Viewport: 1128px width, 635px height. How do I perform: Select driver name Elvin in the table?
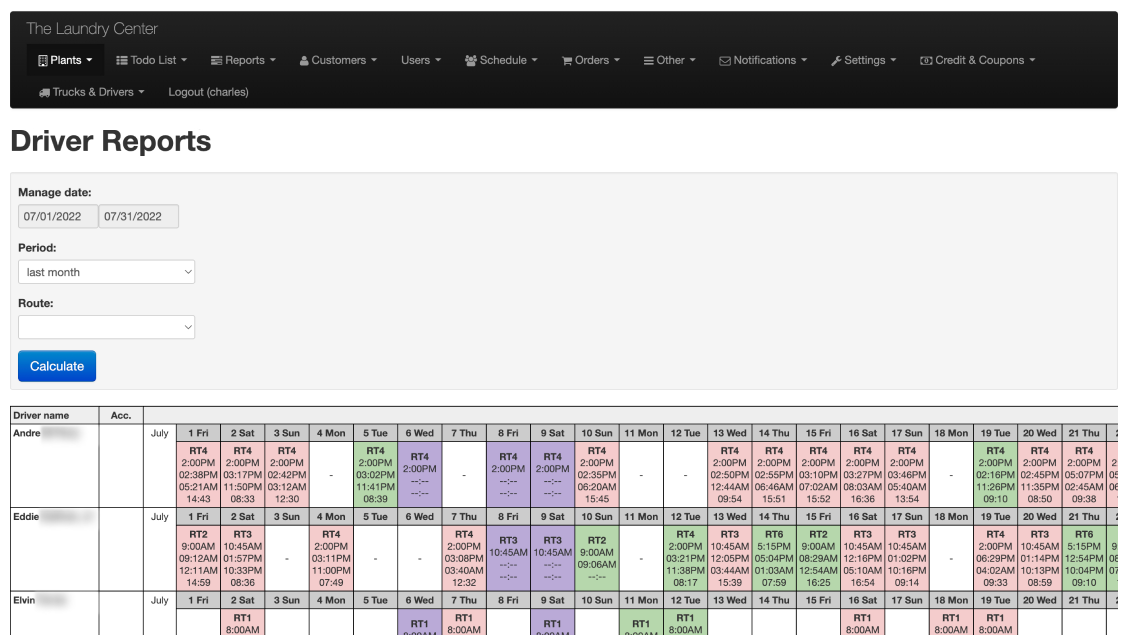click(x=24, y=600)
